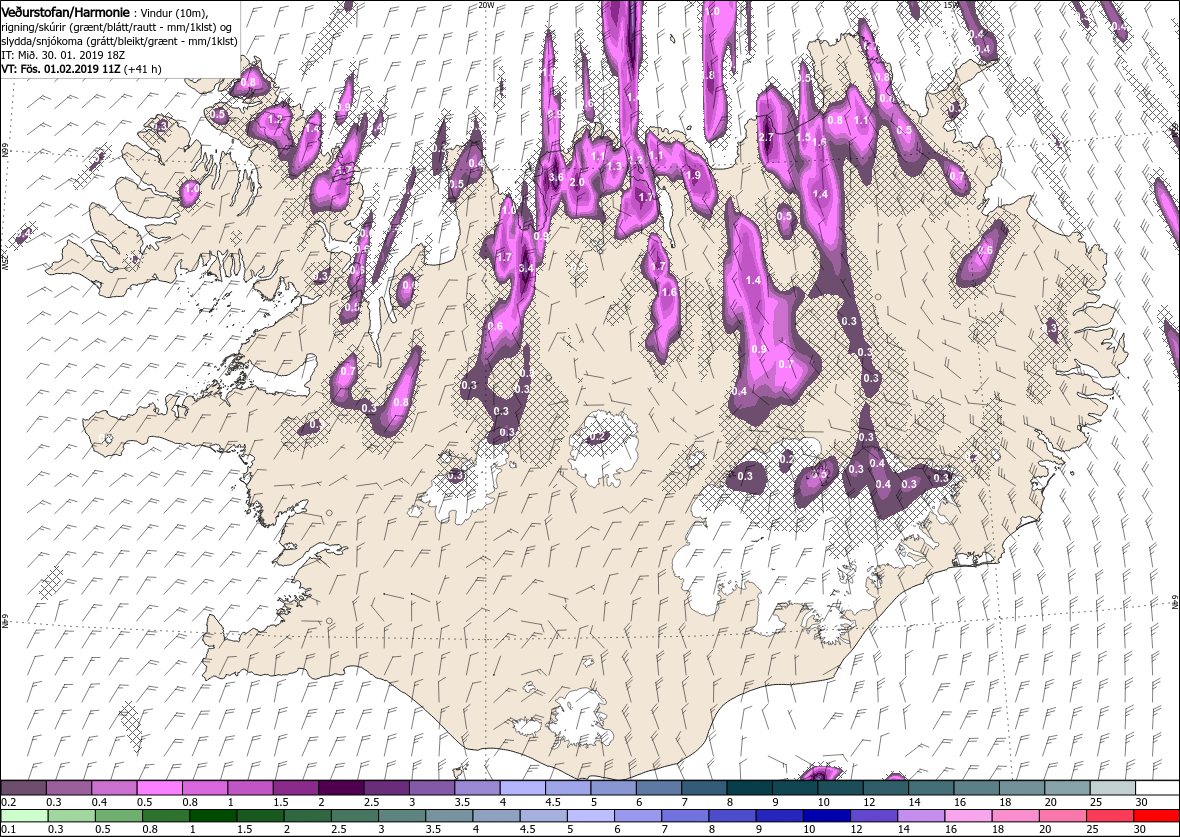Pick bottom-row legend swatch between 10 and 12
This screenshot has width=1180, height=837.
(x=826, y=816)
